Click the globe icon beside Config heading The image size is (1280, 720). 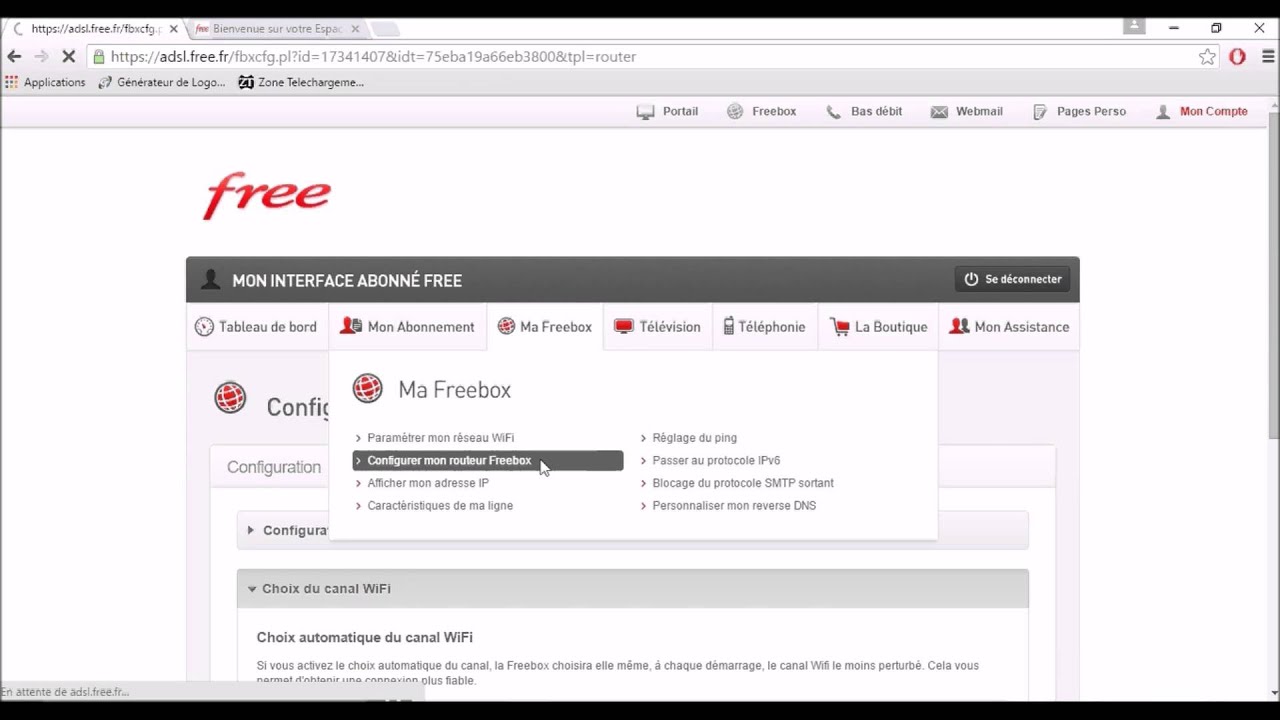coord(230,398)
